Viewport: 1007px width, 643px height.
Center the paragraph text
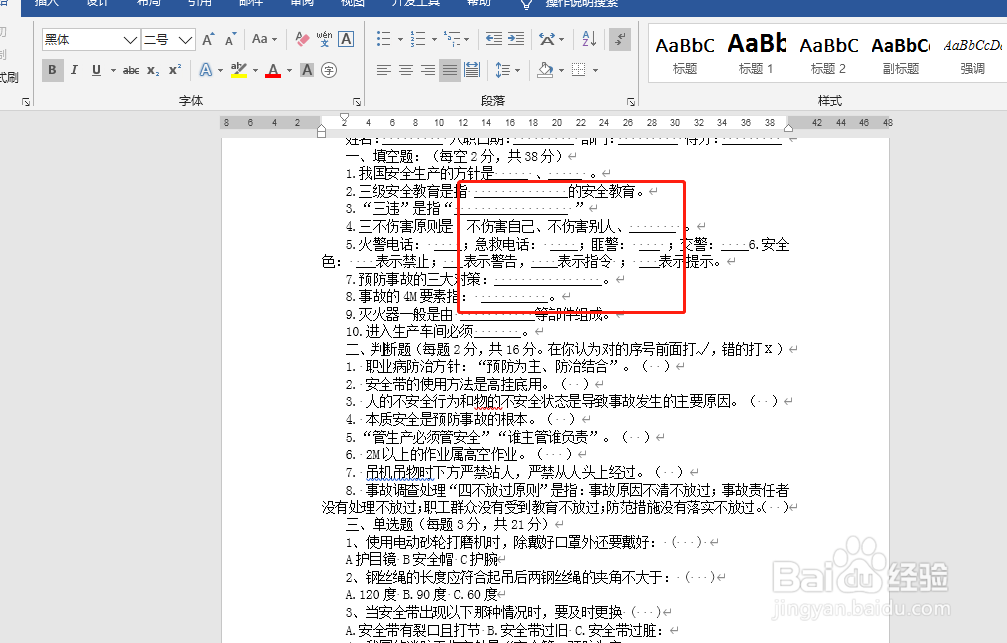(x=406, y=70)
